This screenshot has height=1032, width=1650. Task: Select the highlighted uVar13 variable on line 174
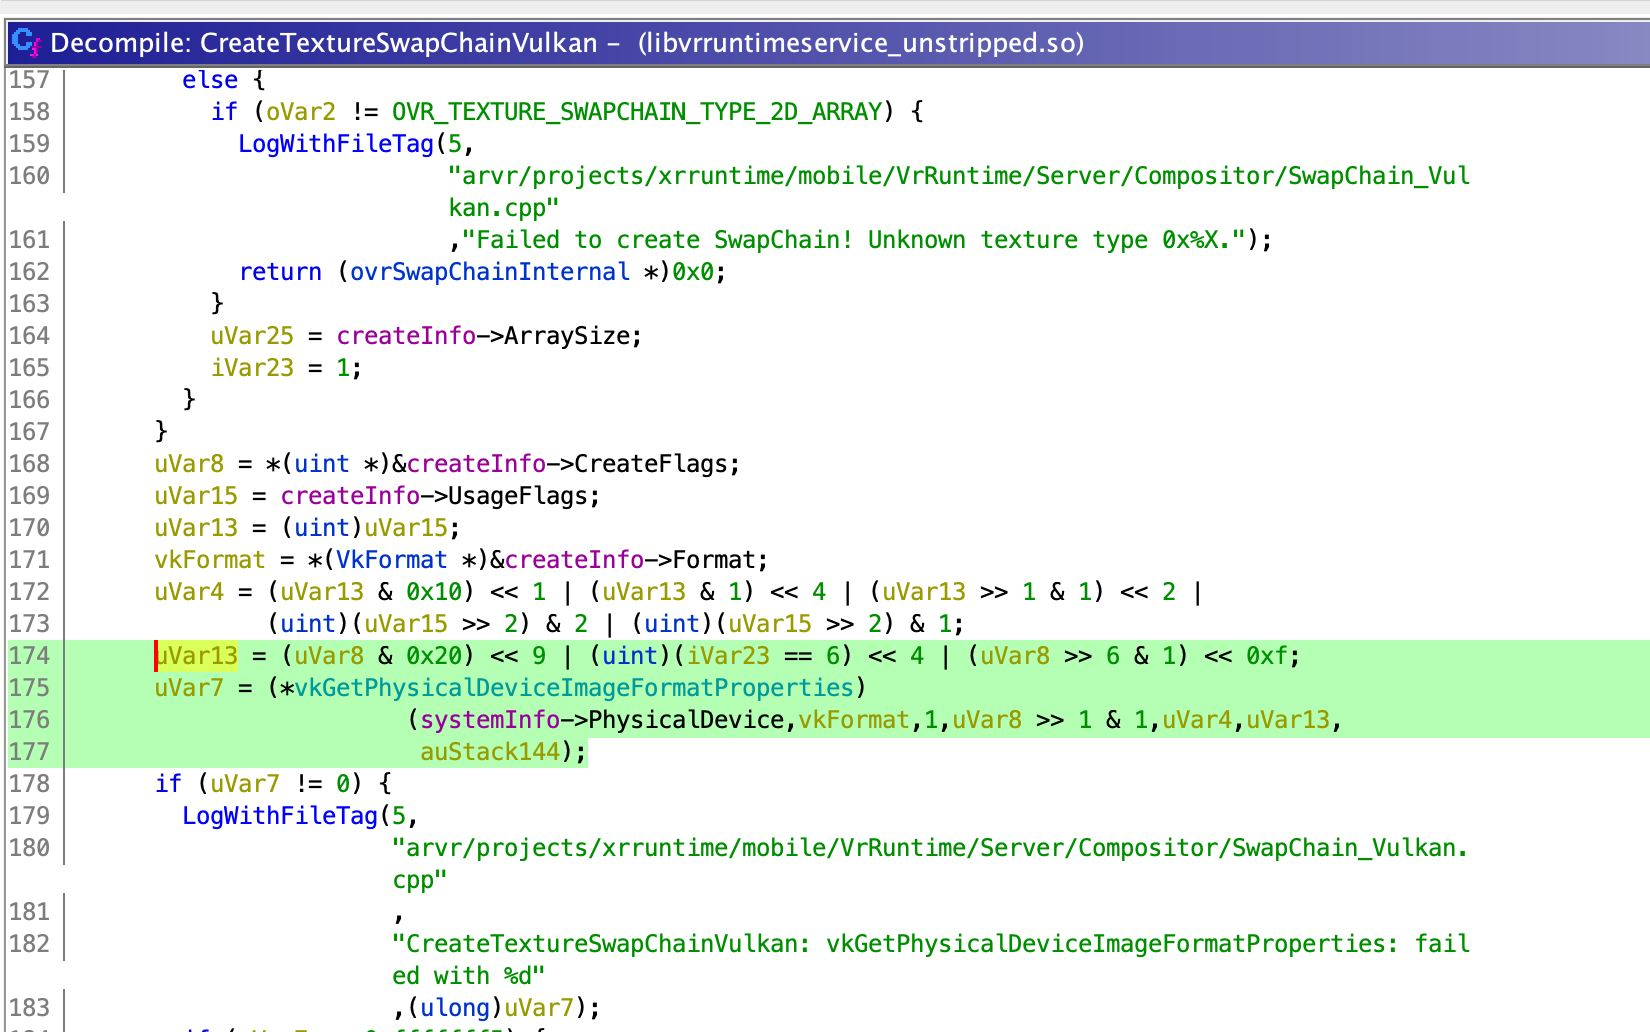tap(198, 656)
